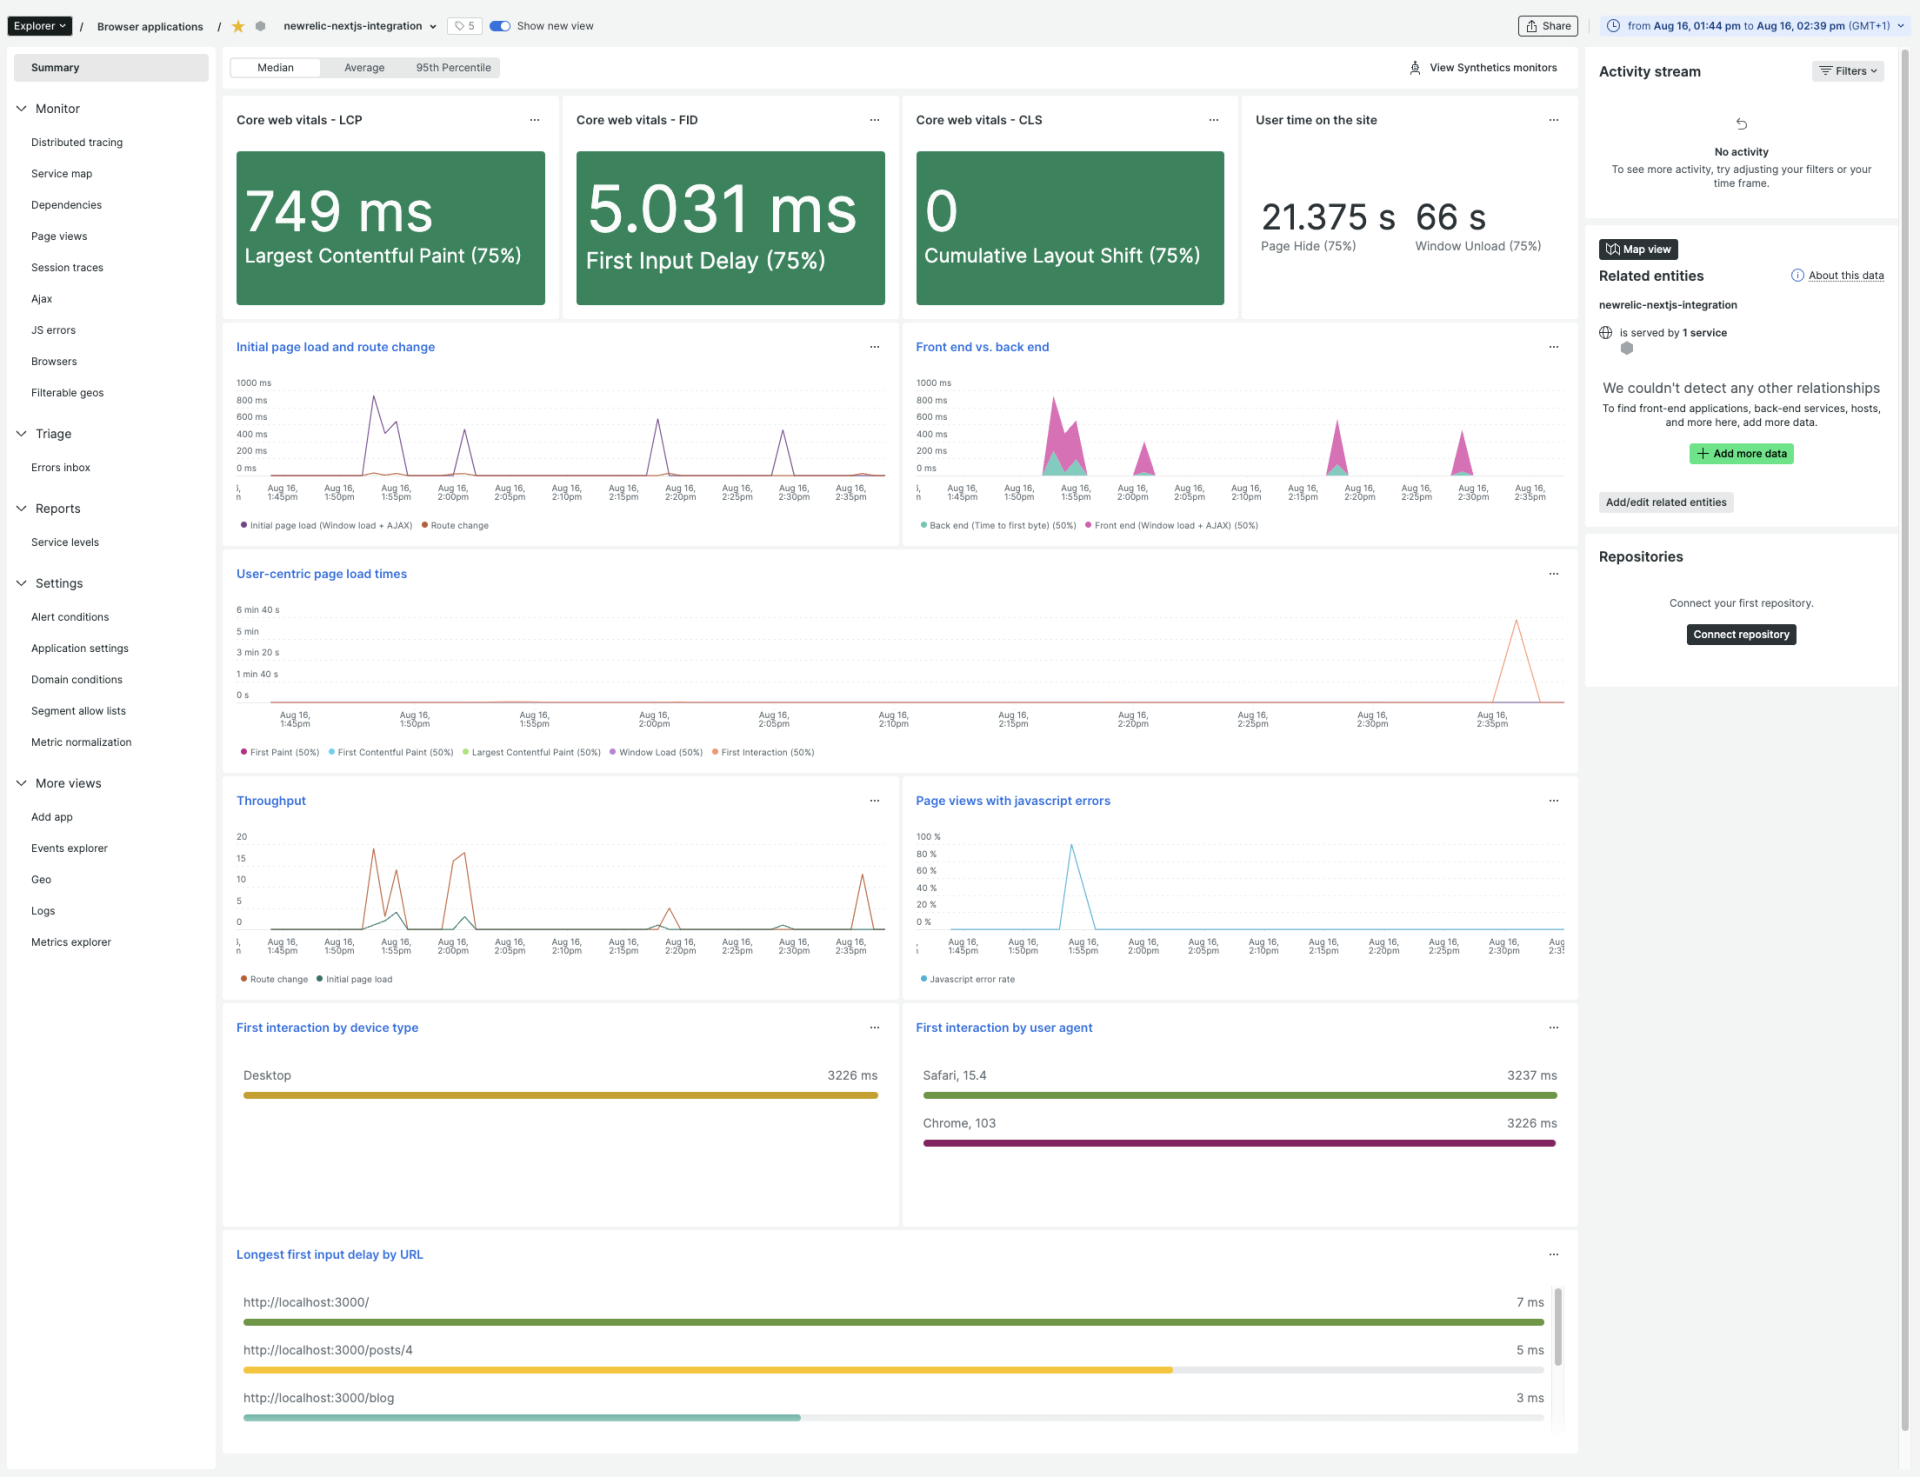Click the info icon beside About this data
The width and height of the screenshot is (1920, 1477).
(1795, 275)
